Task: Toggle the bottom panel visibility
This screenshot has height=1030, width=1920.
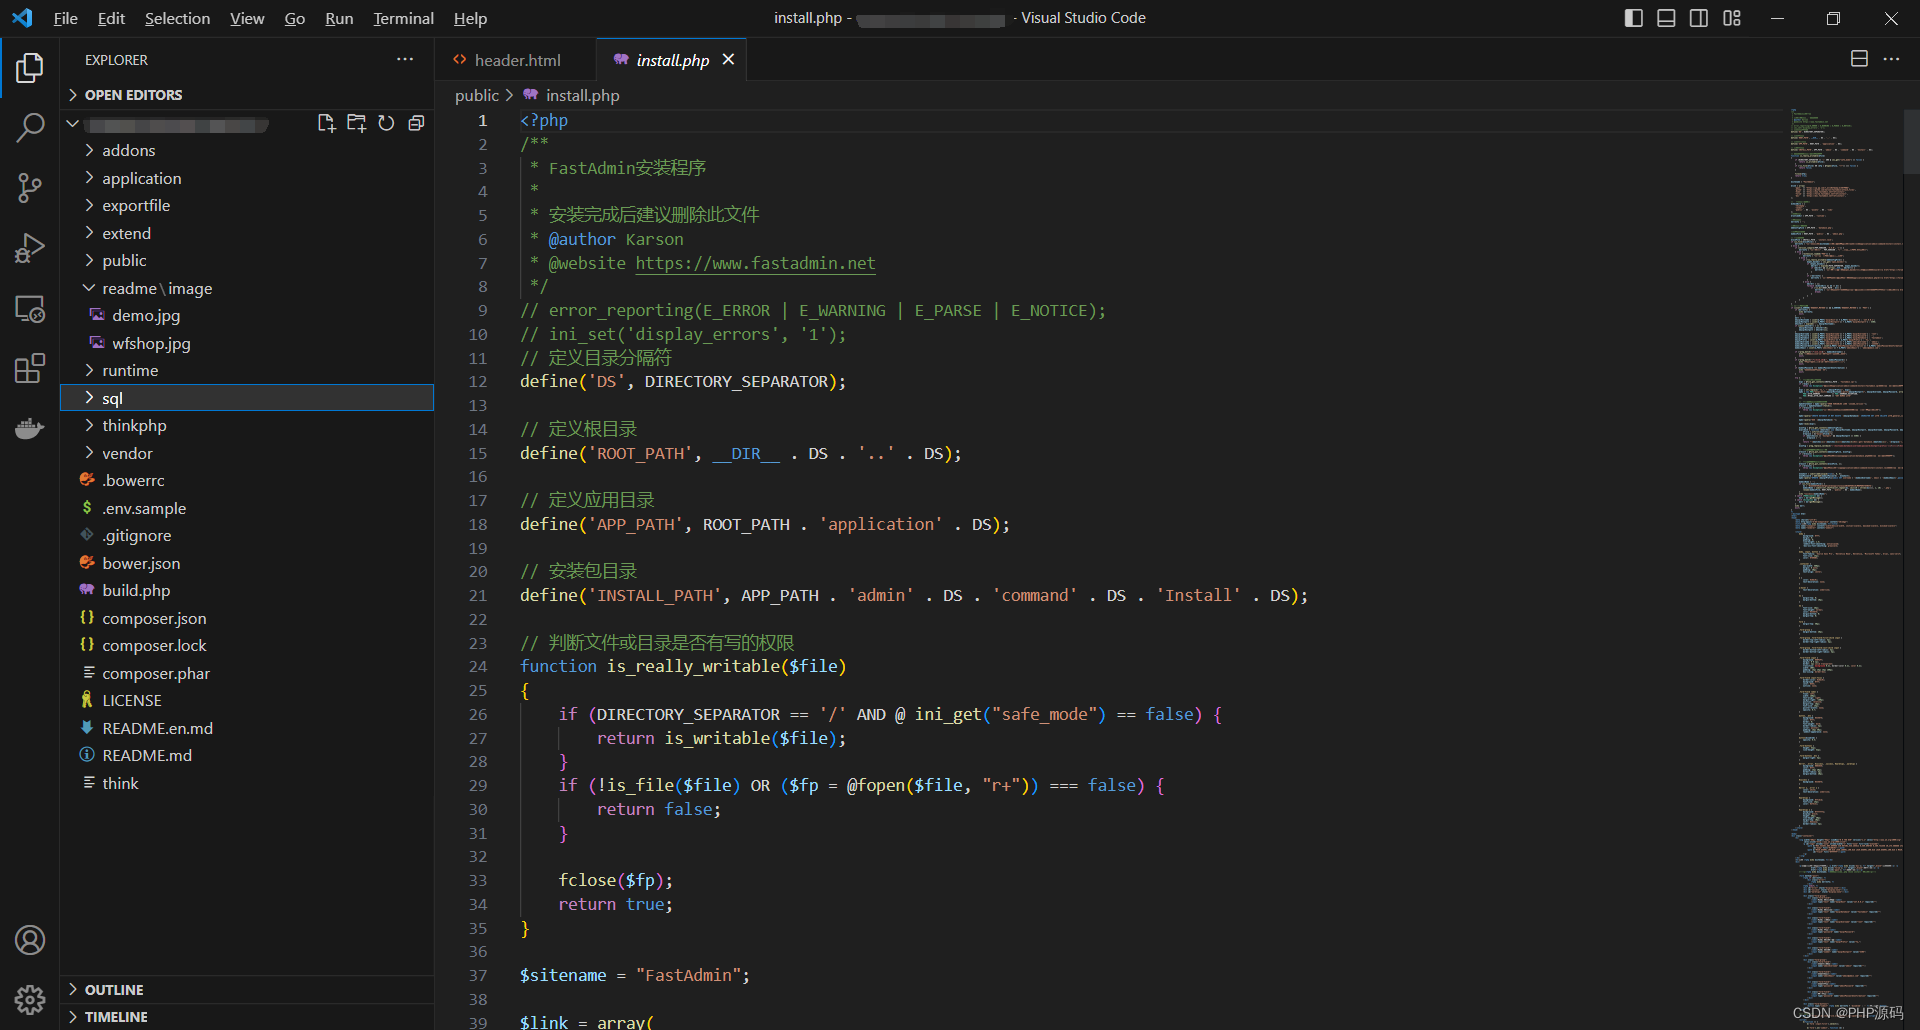Action: 1666,18
